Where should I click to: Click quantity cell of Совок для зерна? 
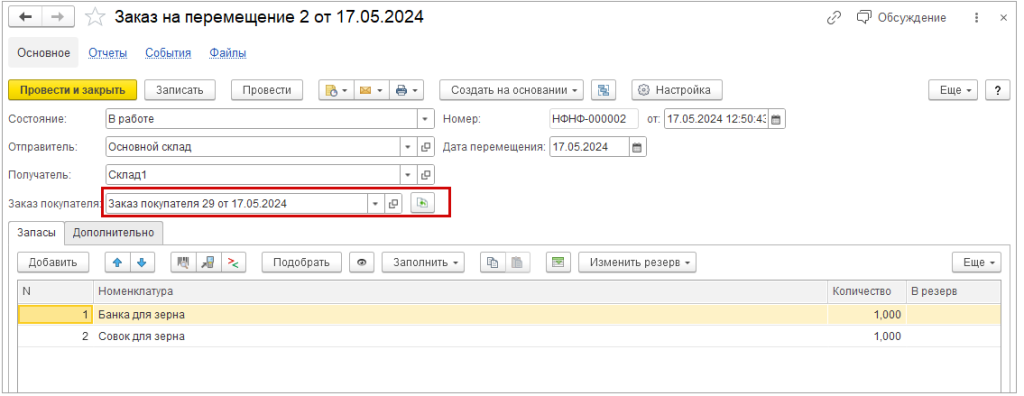pos(867,337)
